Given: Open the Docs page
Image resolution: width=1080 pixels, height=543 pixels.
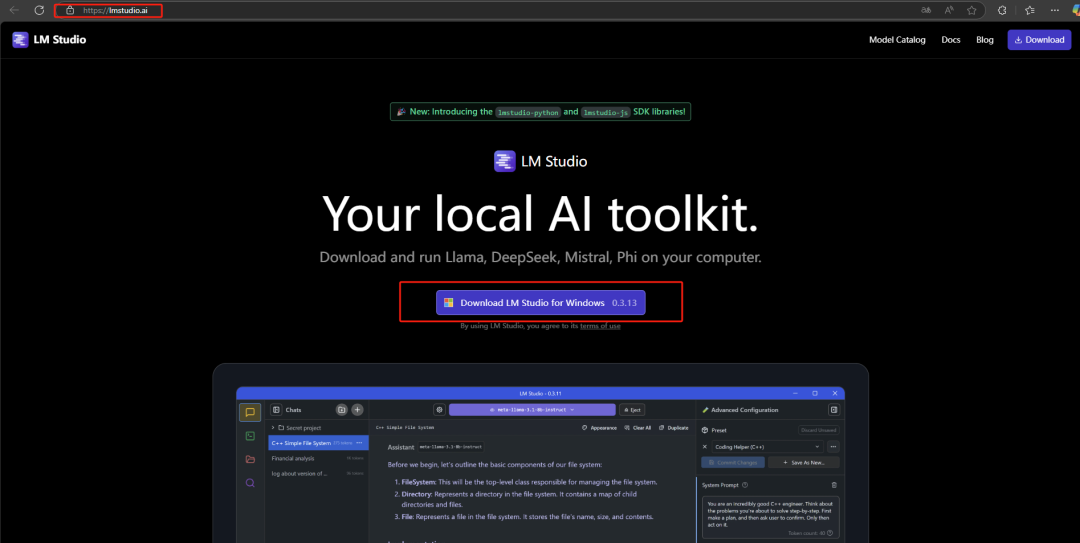Looking at the screenshot, I should 951,40.
